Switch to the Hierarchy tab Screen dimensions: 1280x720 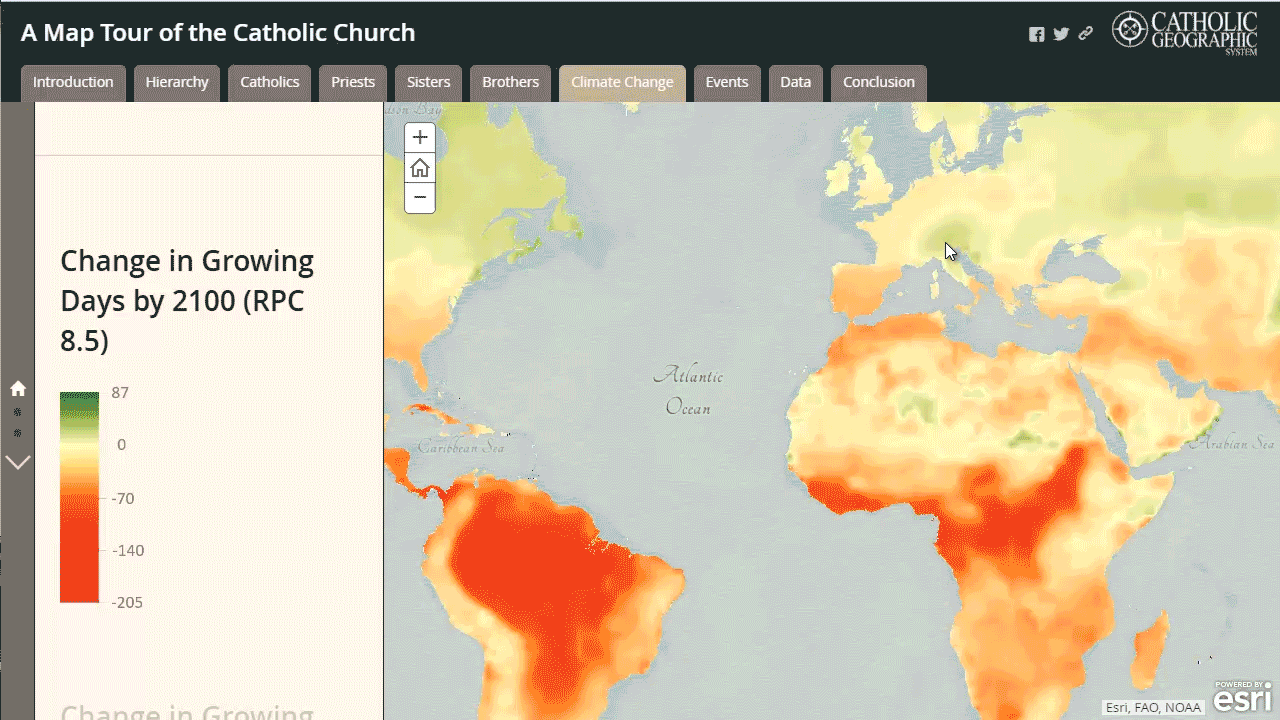pyautogui.click(x=177, y=83)
